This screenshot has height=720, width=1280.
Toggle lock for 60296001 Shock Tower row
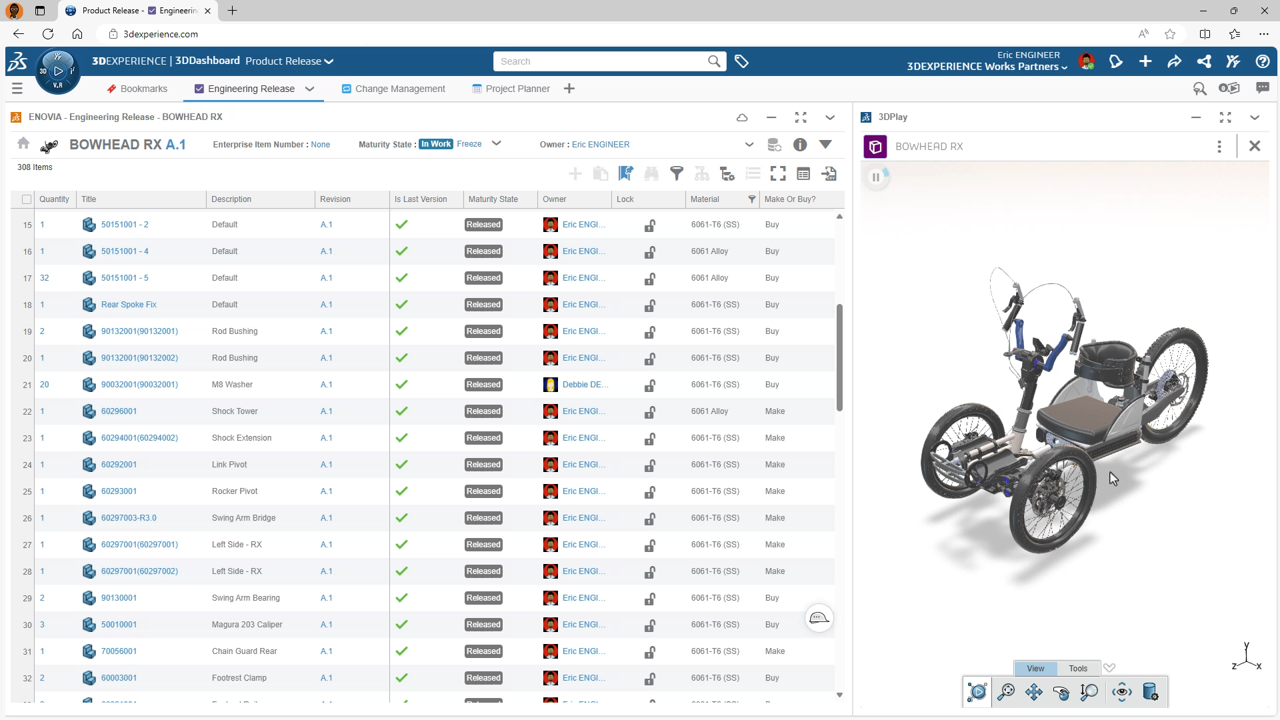tap(650, 412)
